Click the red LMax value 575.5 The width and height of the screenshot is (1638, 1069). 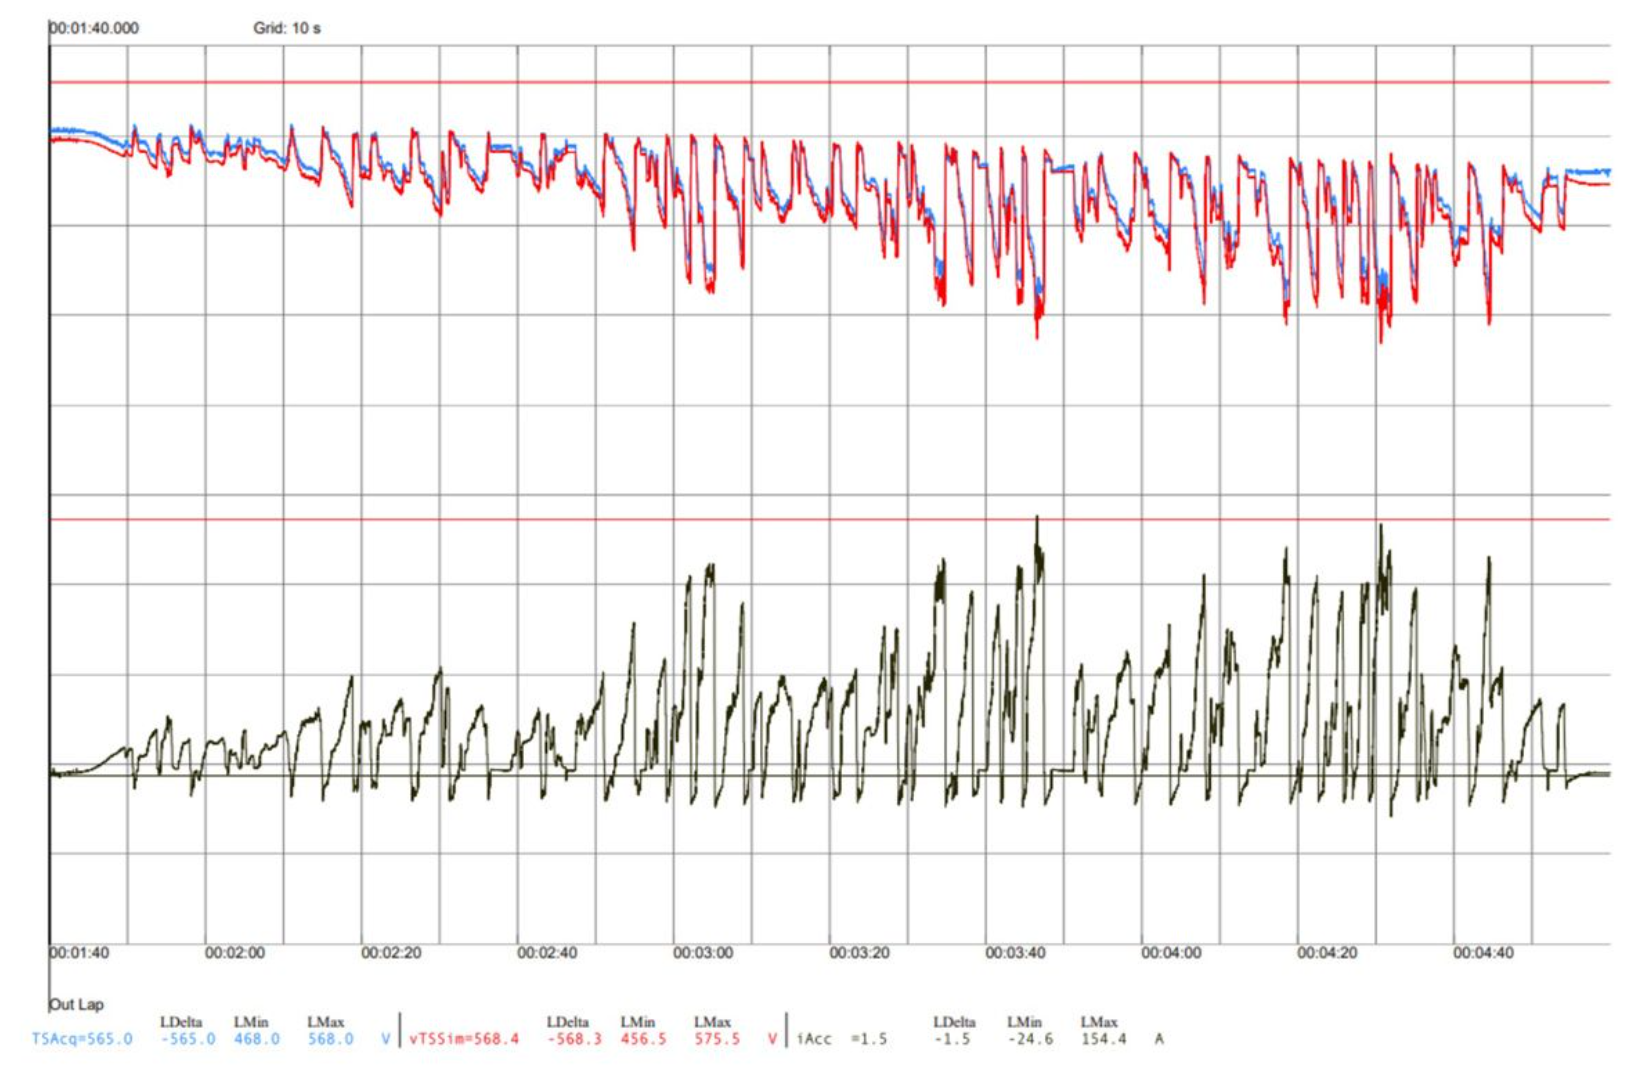717,1039
